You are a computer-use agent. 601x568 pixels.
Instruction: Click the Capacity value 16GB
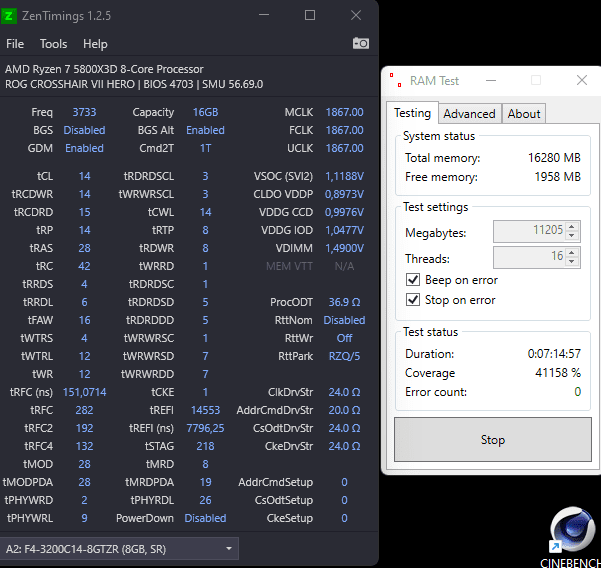(205, 112)
